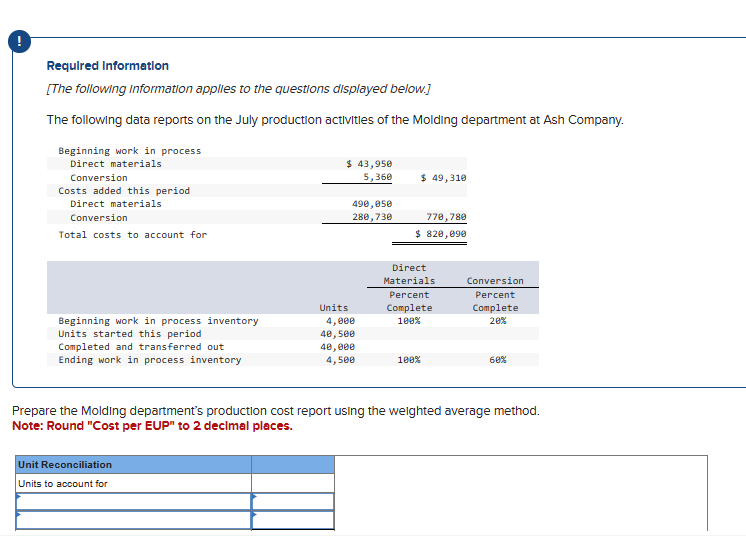The image size is (746, 539).
Task: Select second units value input cell
Action: (293, 520)
